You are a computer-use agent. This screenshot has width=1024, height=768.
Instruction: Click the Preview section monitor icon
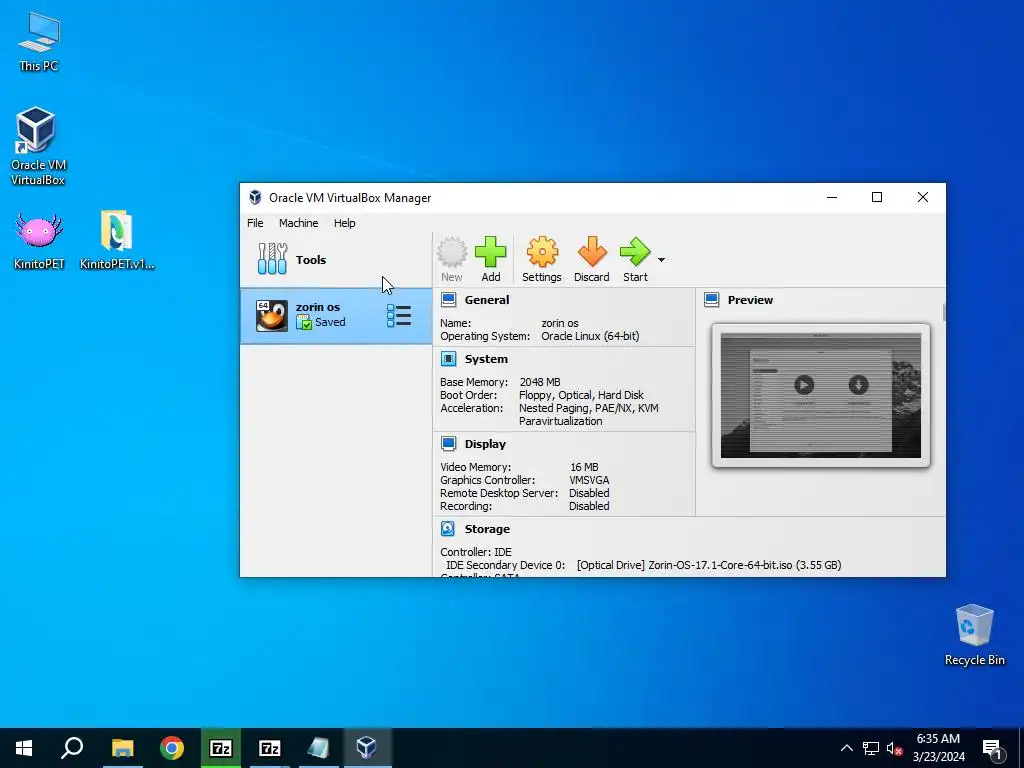(x=711, y=300)
